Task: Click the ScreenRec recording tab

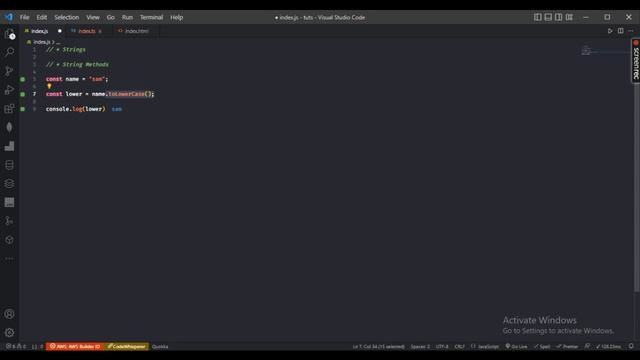Action: pyautogui.click(x=636, y=60)
